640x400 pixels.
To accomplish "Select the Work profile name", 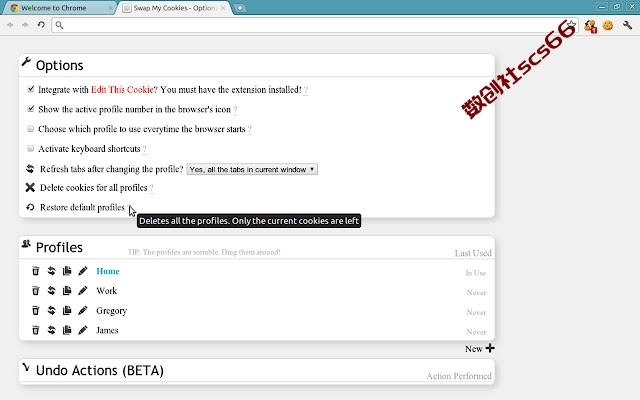I will 107,291.
